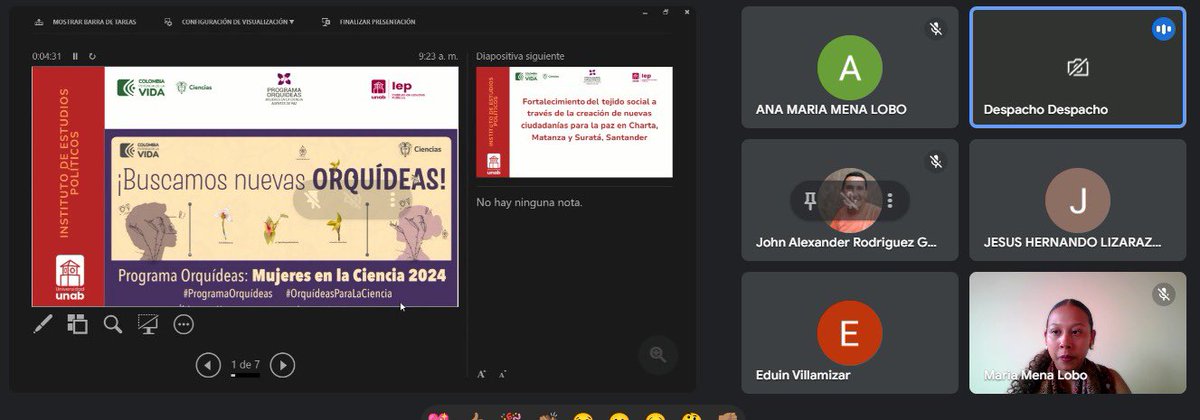Image resolution: width=1200 pixels, height=420 pixels.
Task: Click the 'No hay ninguna nota.' notes text
Action: (x=529, y=202)
